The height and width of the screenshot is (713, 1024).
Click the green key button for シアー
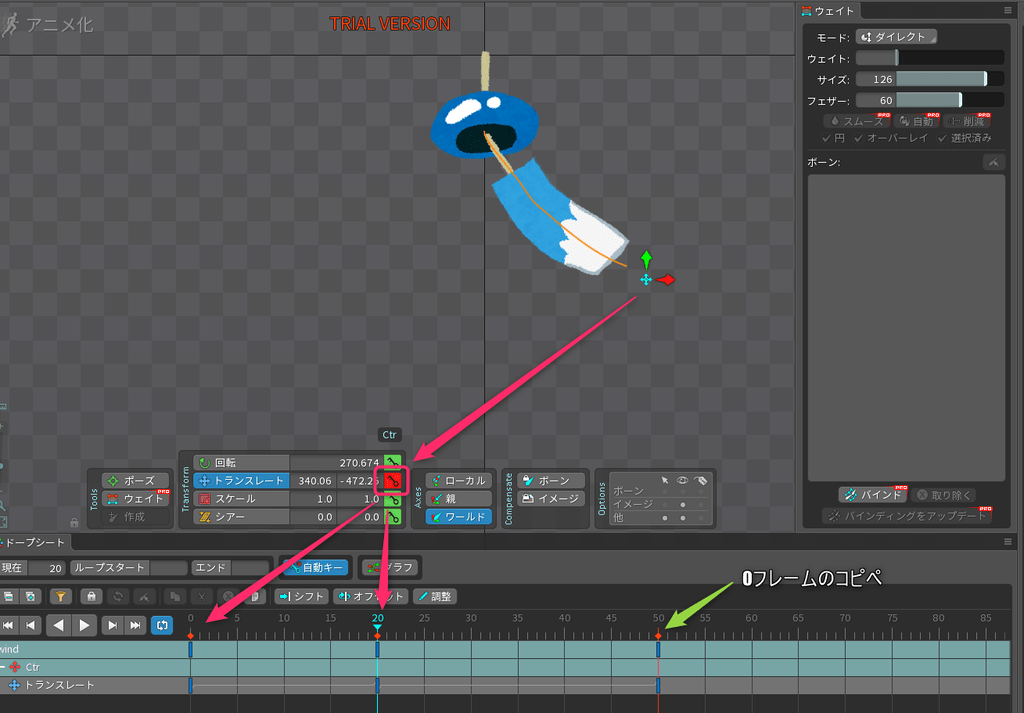[x=392, y=516]
